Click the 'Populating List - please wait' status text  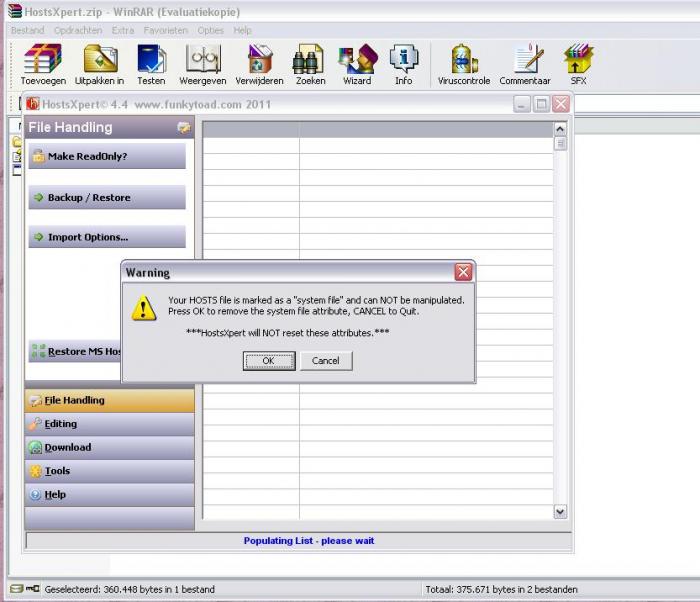[x=308, y=541]
